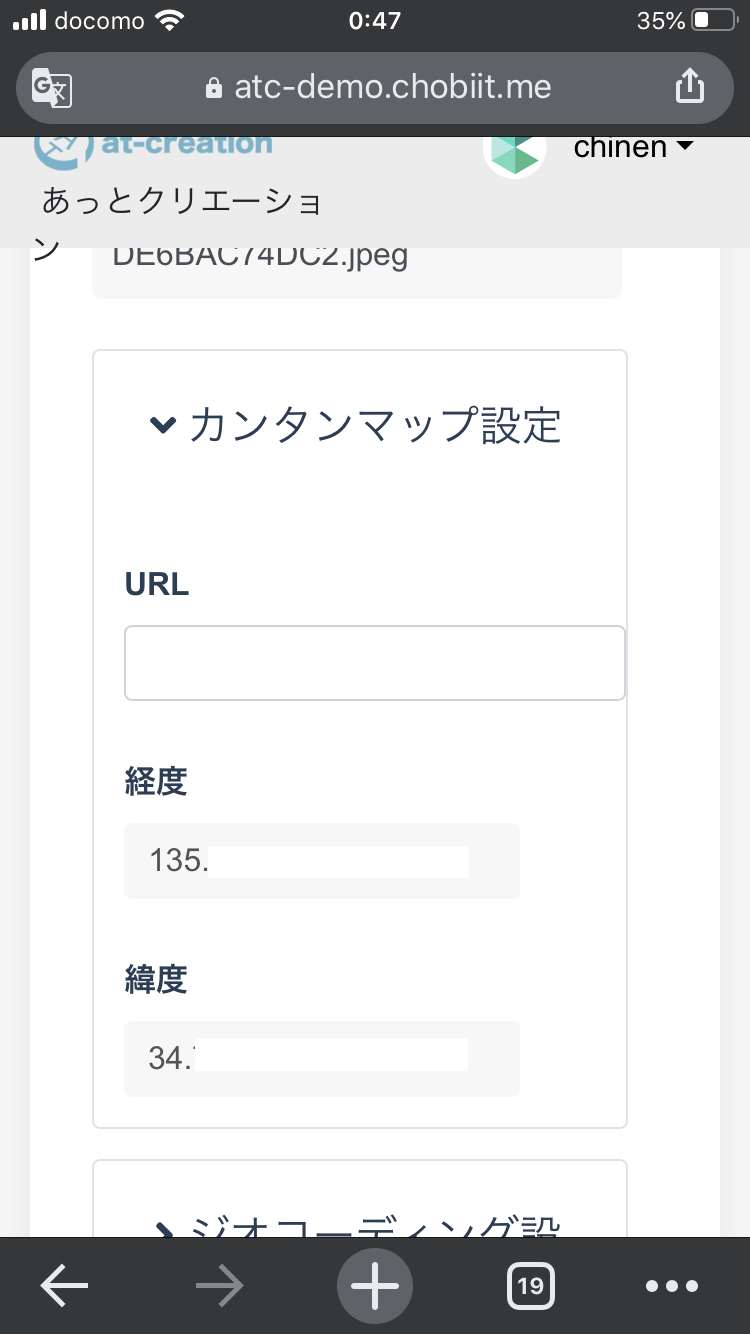Click the 緯度 value field
The width and height of the screenshot is (750, 1334).
point(322,1059)
